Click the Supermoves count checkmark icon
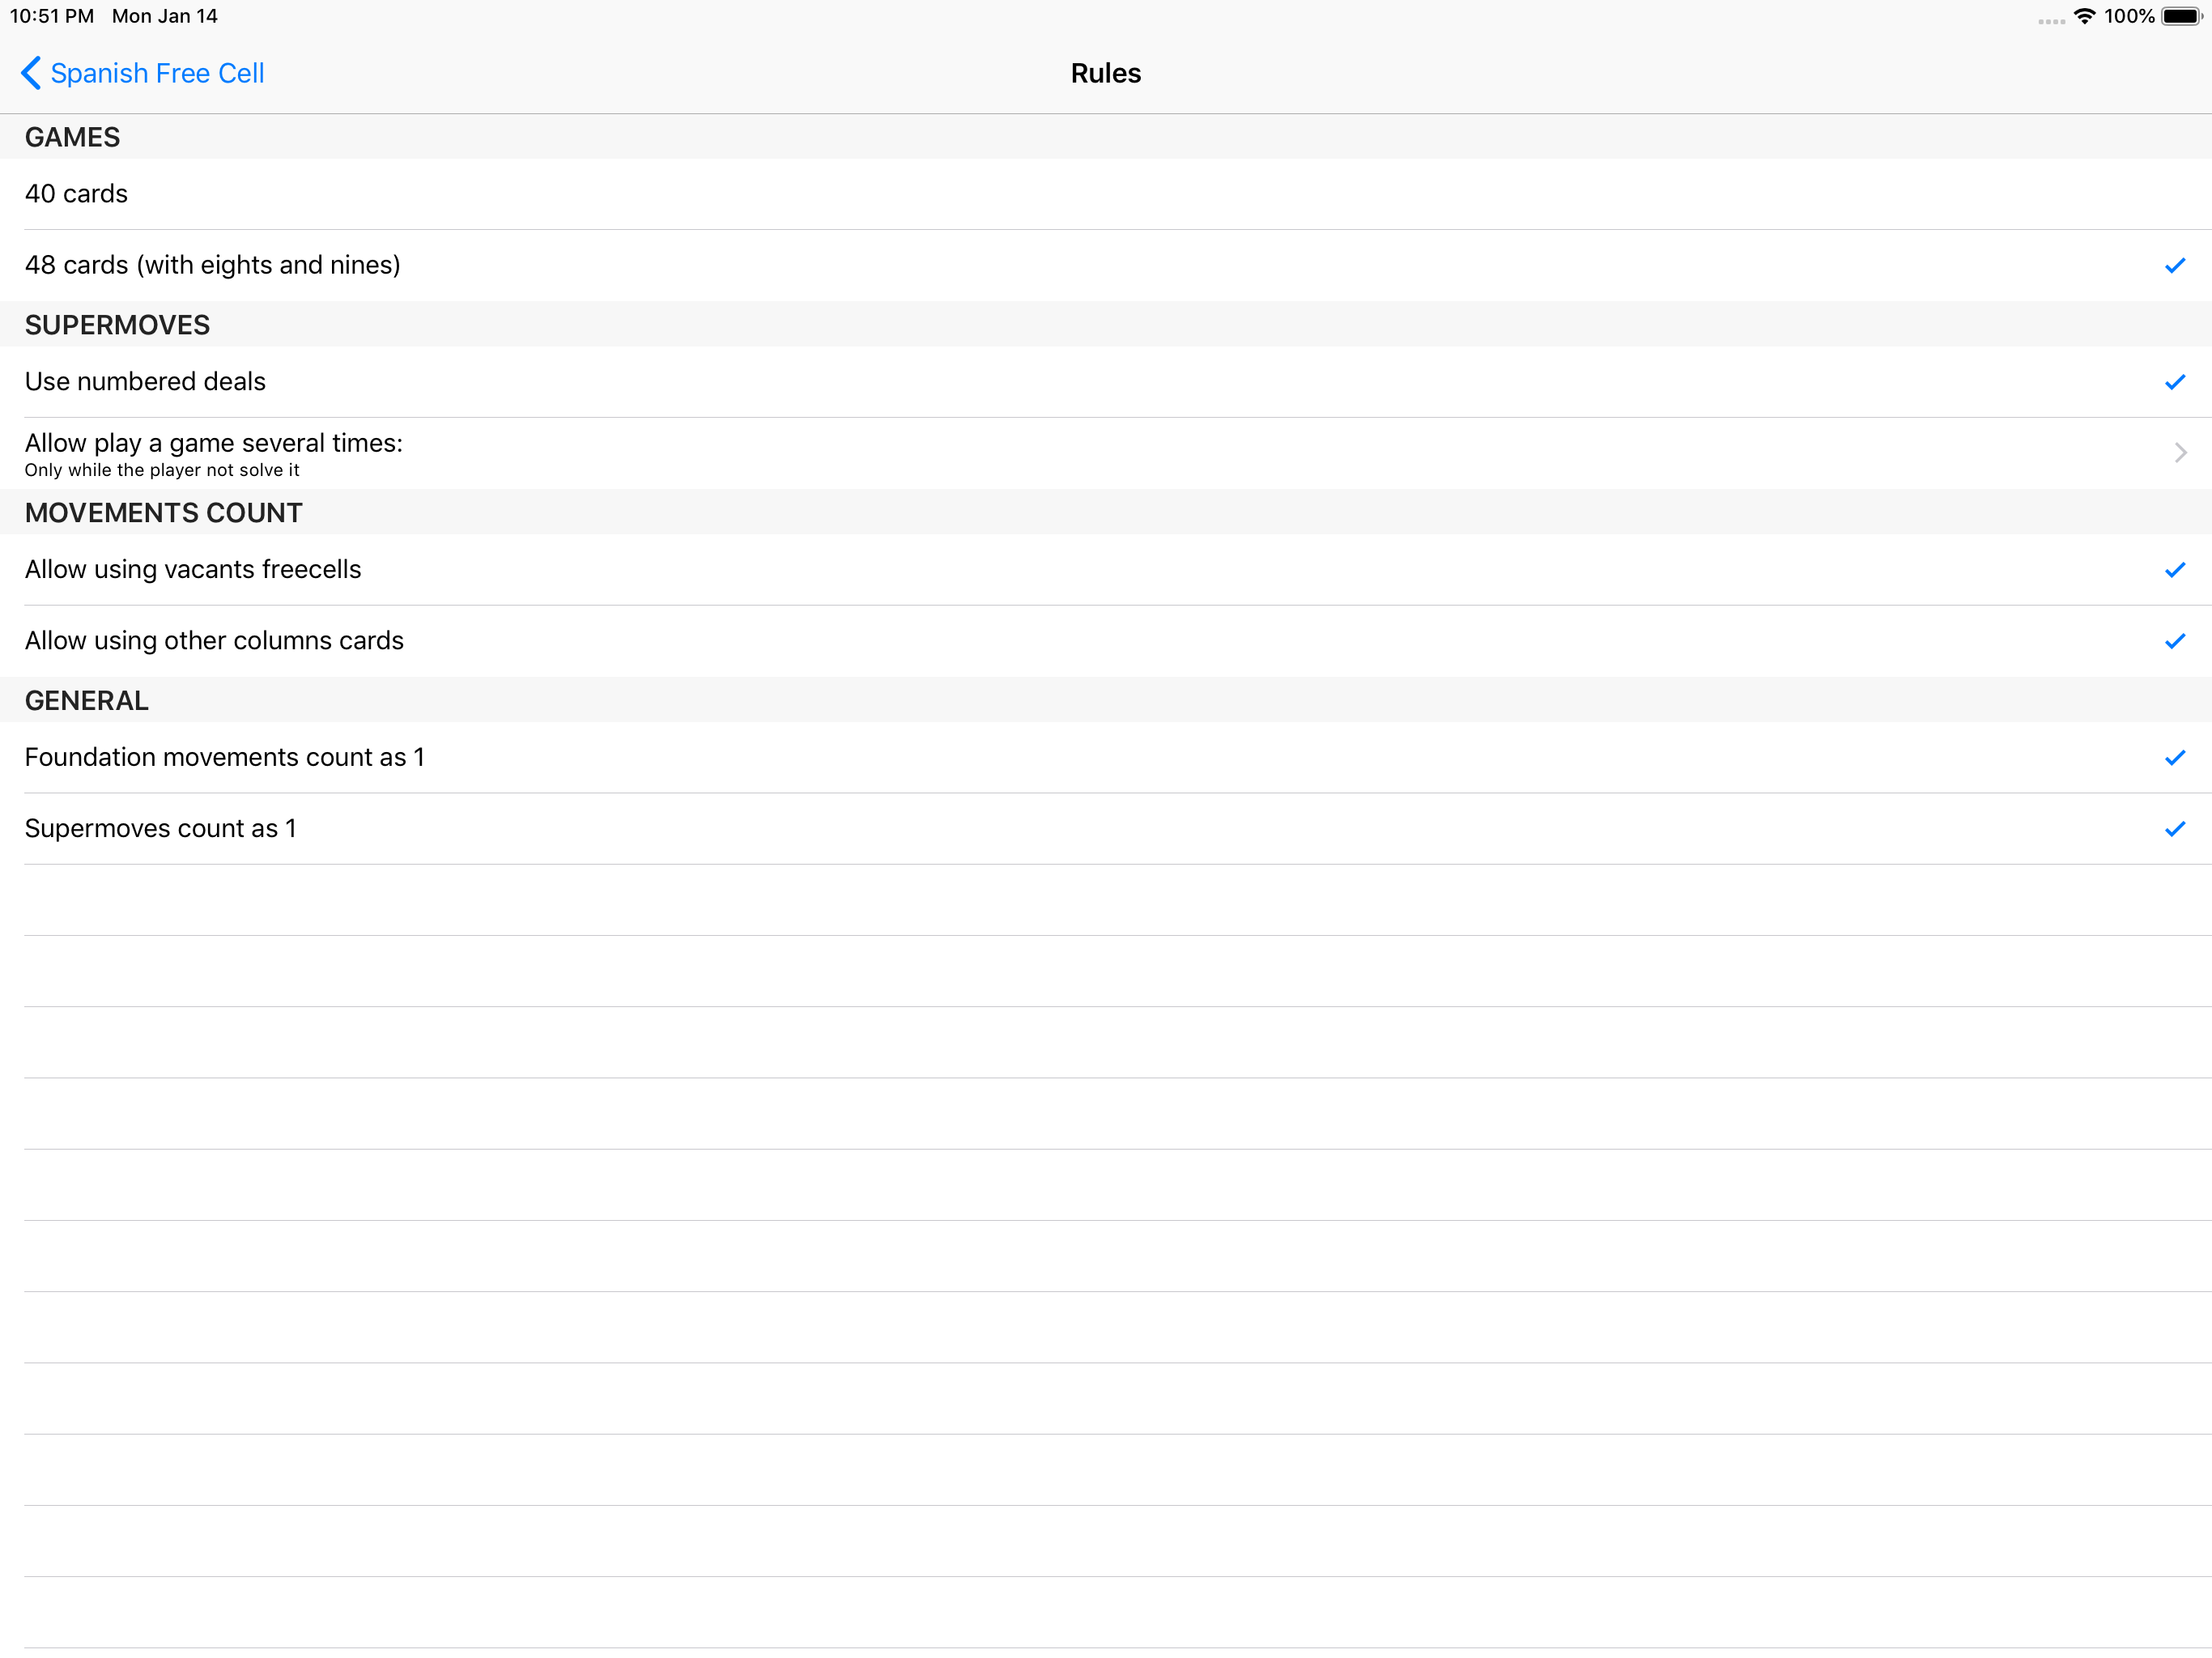This screenshot has width=2212, height=1658. [x=2174, y=829]
